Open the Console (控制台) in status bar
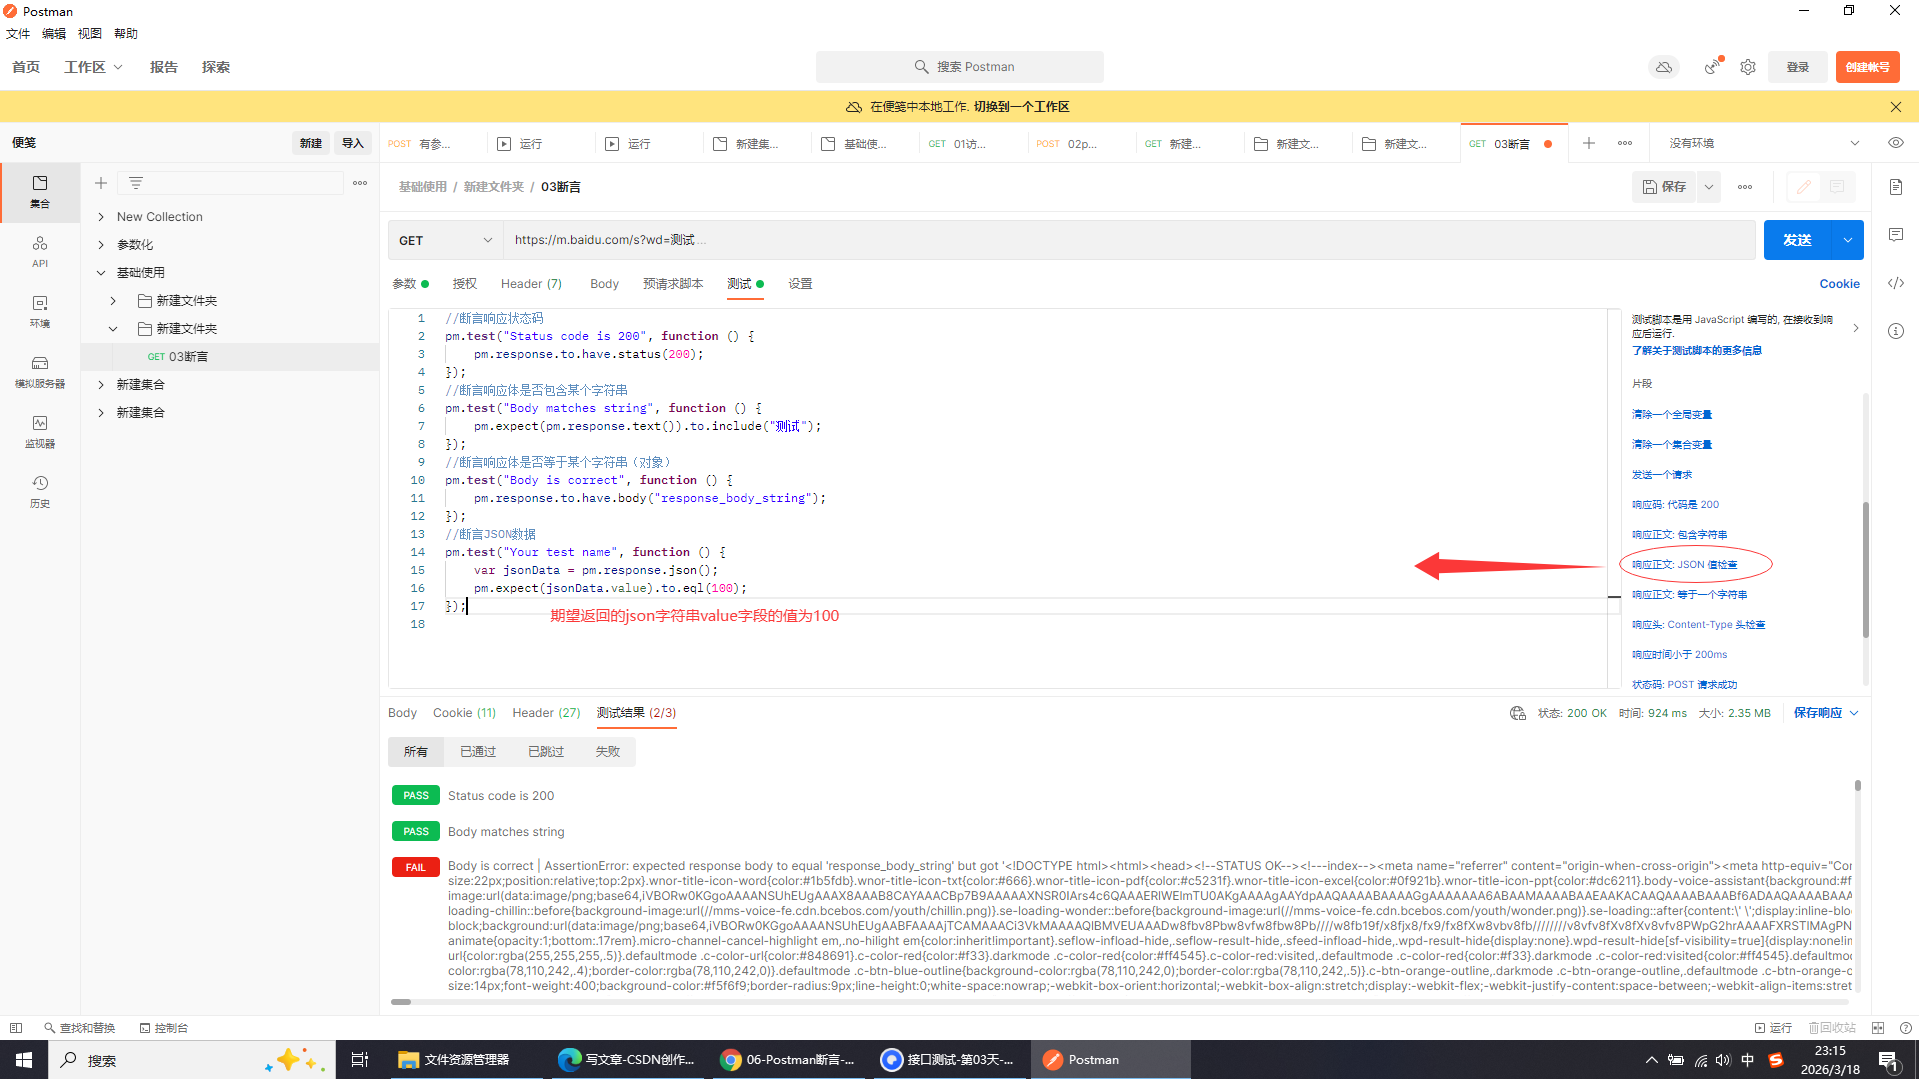 [164, 1028]
